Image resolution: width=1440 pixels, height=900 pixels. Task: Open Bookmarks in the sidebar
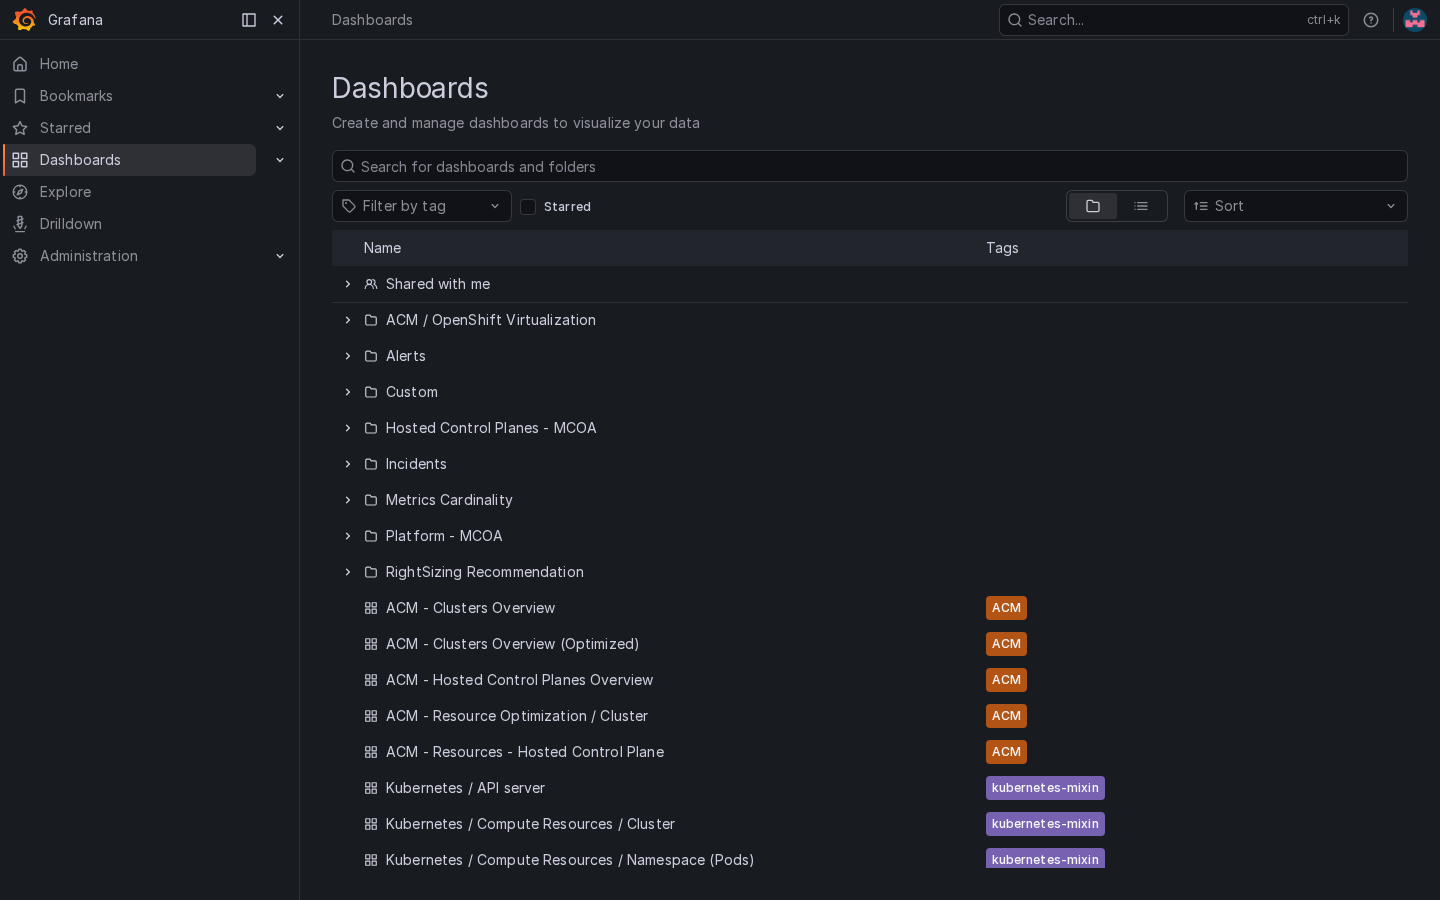pos(76,96)
